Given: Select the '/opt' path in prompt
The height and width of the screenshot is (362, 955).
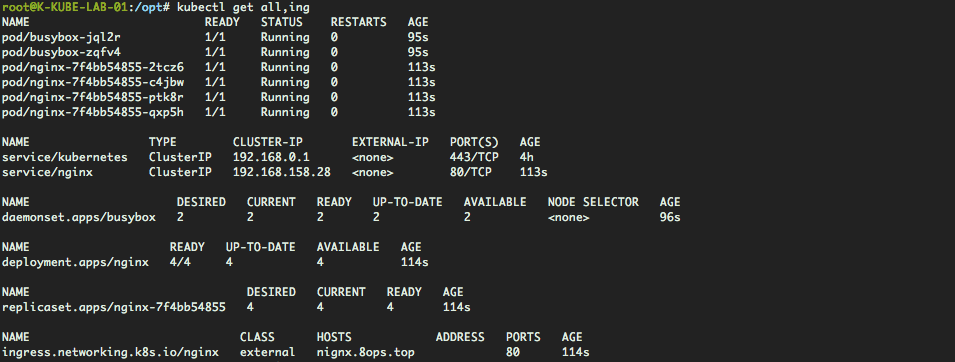Looking at the screenshot, I should click(149, 7).
